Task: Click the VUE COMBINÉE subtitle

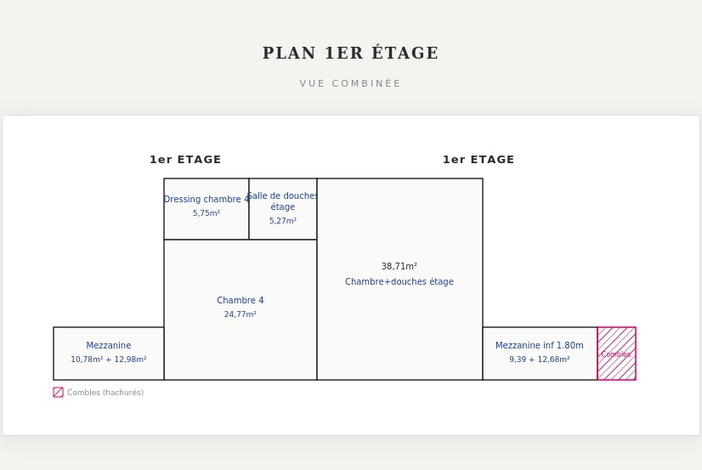Action: pyautogui.click(x=351, y=83)
